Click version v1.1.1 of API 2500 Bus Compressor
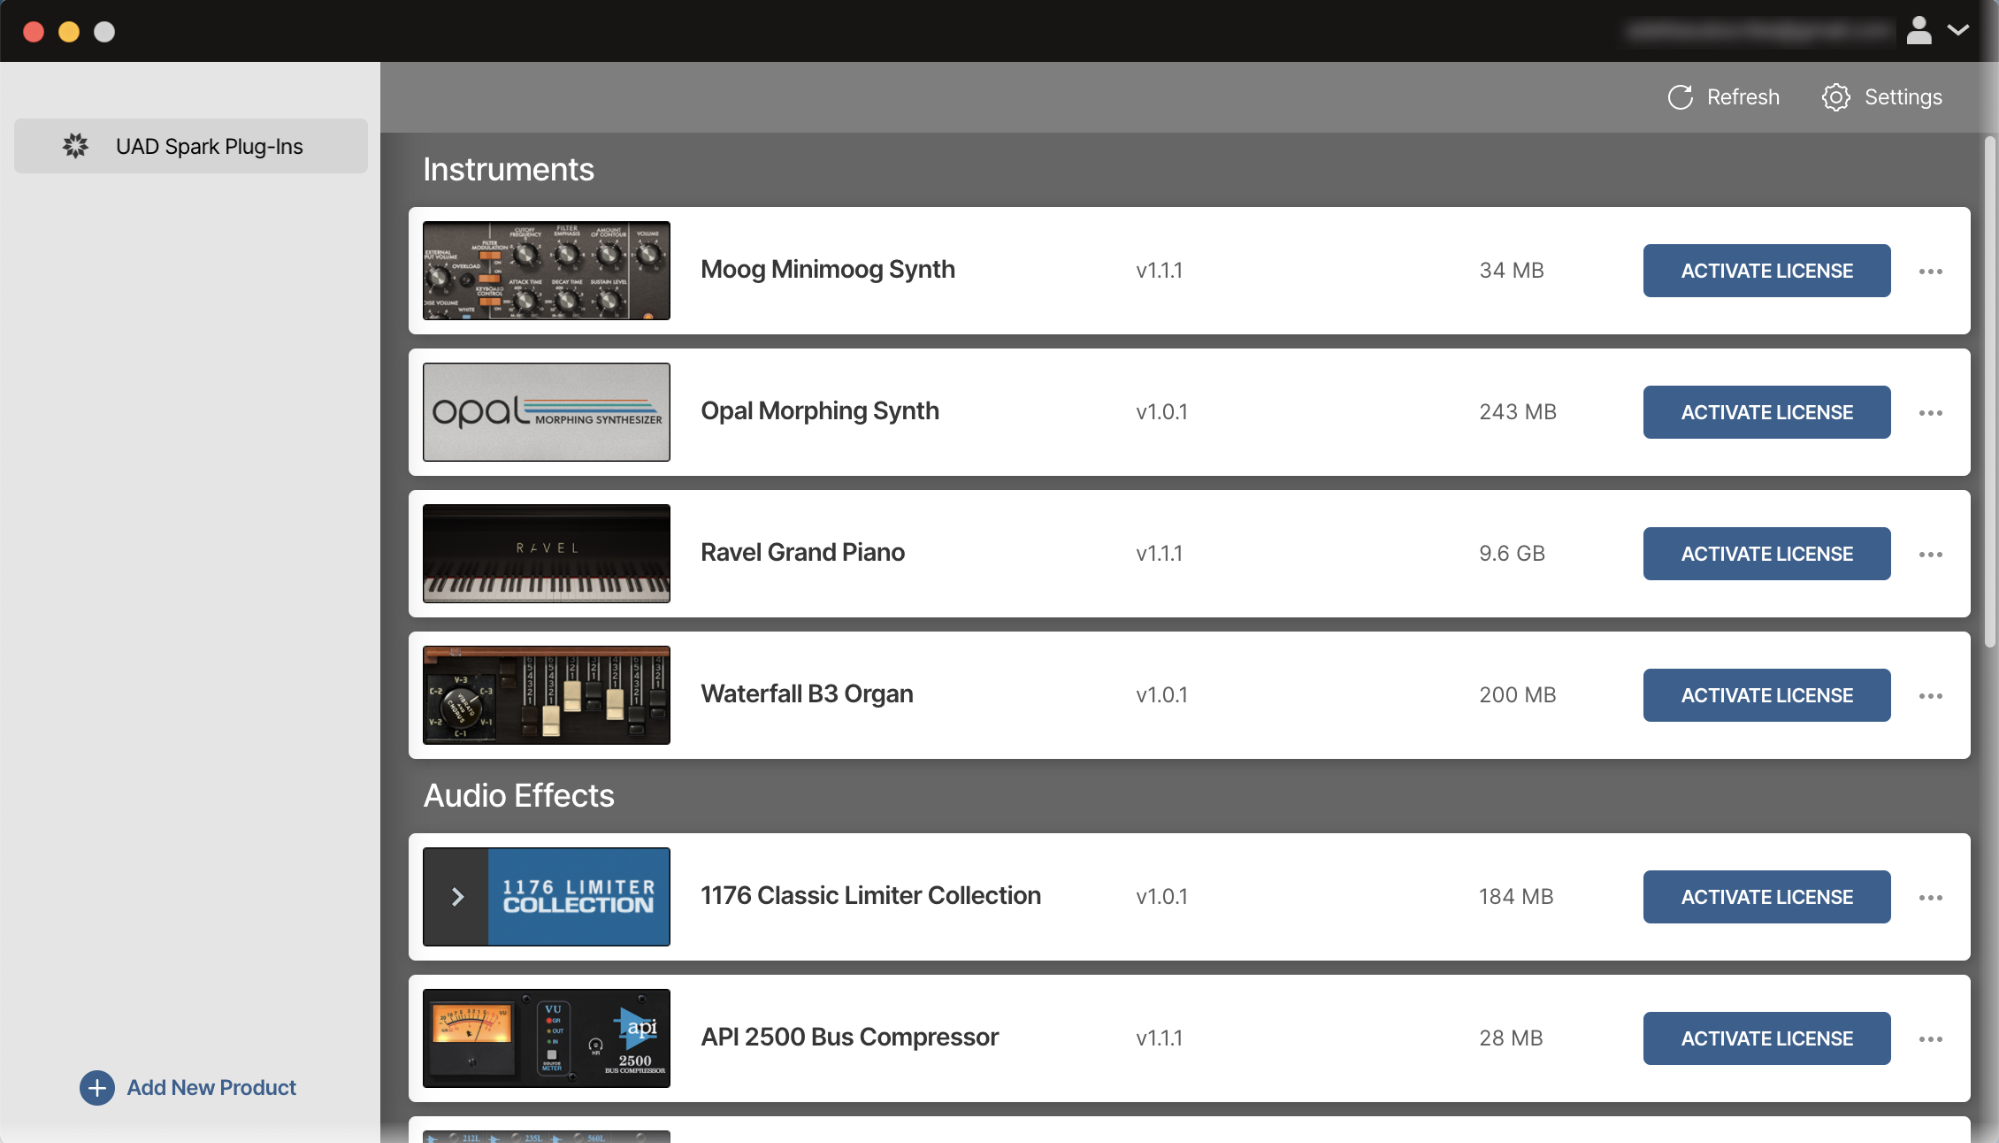 click(1159, 1038)
